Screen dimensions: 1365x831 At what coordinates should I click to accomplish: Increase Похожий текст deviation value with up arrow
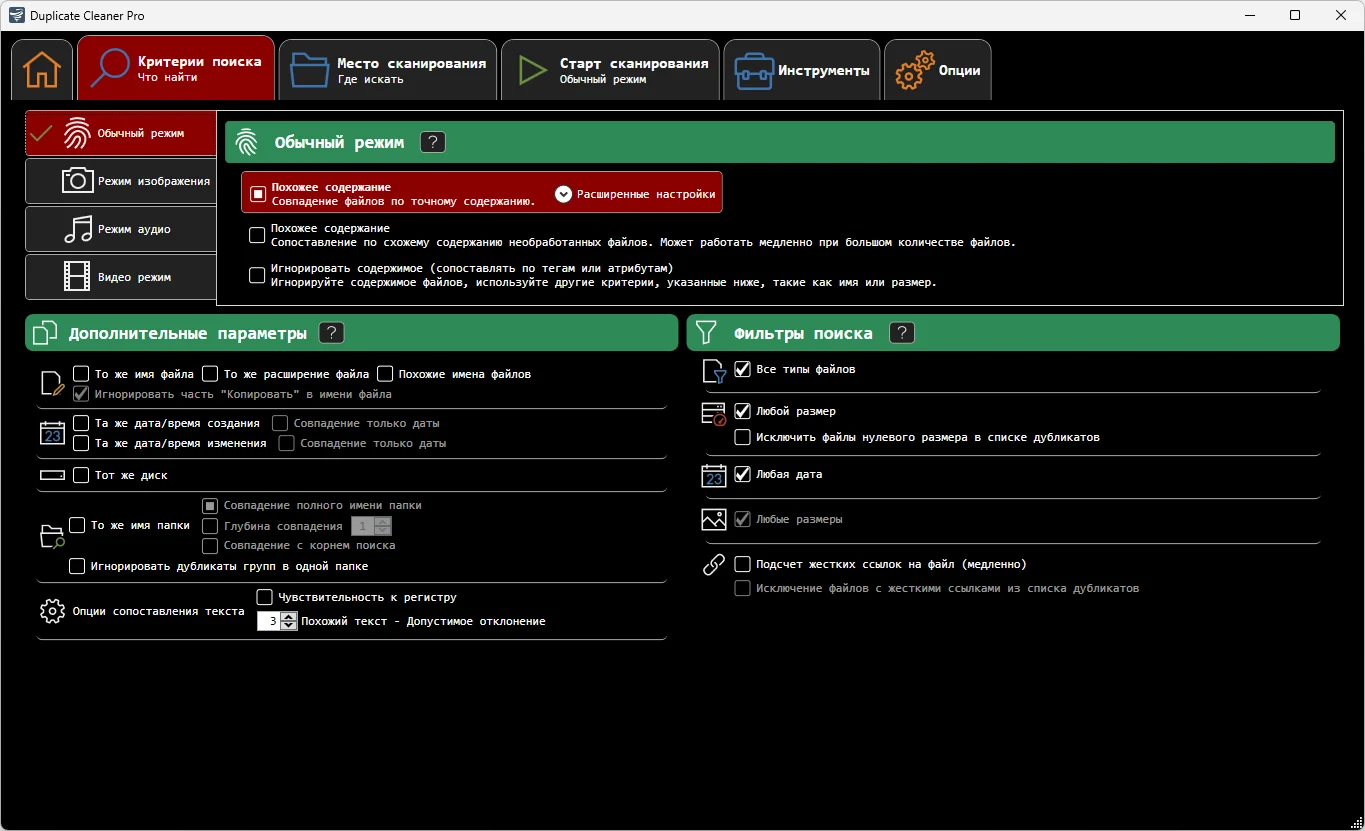(x=290, y=617)
